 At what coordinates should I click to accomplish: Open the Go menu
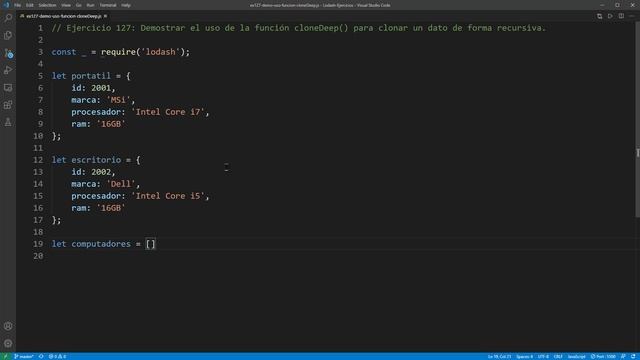(x=79, y=5)
